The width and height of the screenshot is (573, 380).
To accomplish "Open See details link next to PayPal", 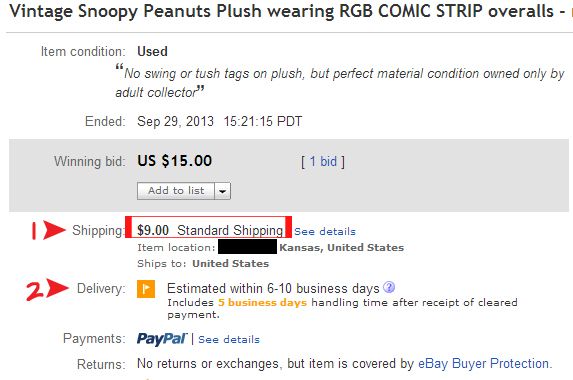I will (x=229, y=339).
